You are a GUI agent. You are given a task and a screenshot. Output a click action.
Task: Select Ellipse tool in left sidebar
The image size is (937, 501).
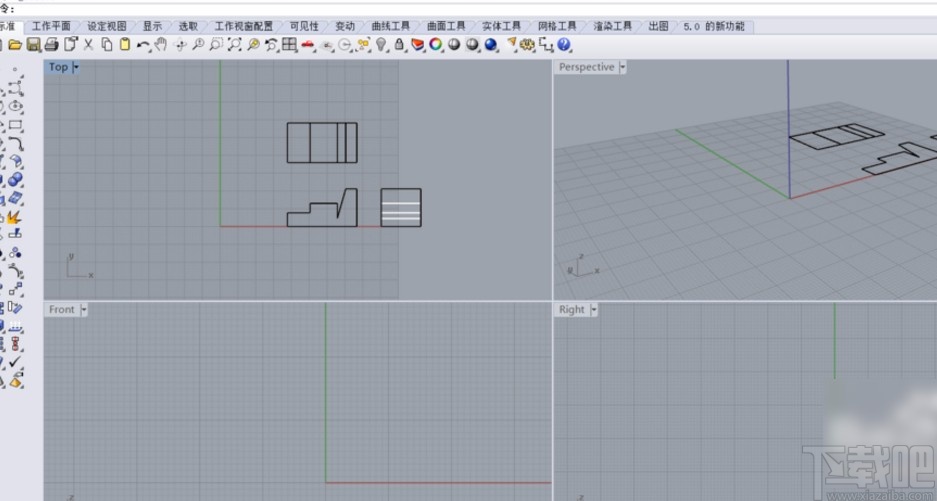[x=15, y=106]
